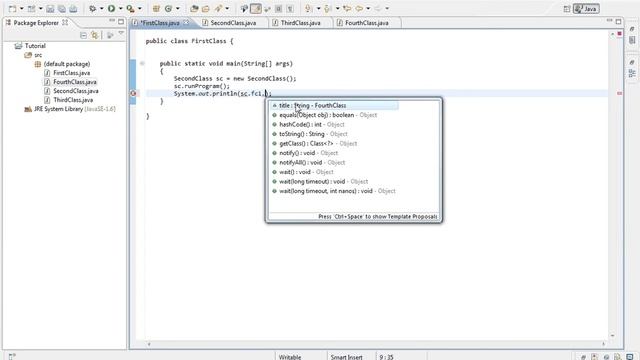Image resolution: width=640 pixels, height=360 pixels.
Task: Click the green Run button
Action: (x=111, y=9)
